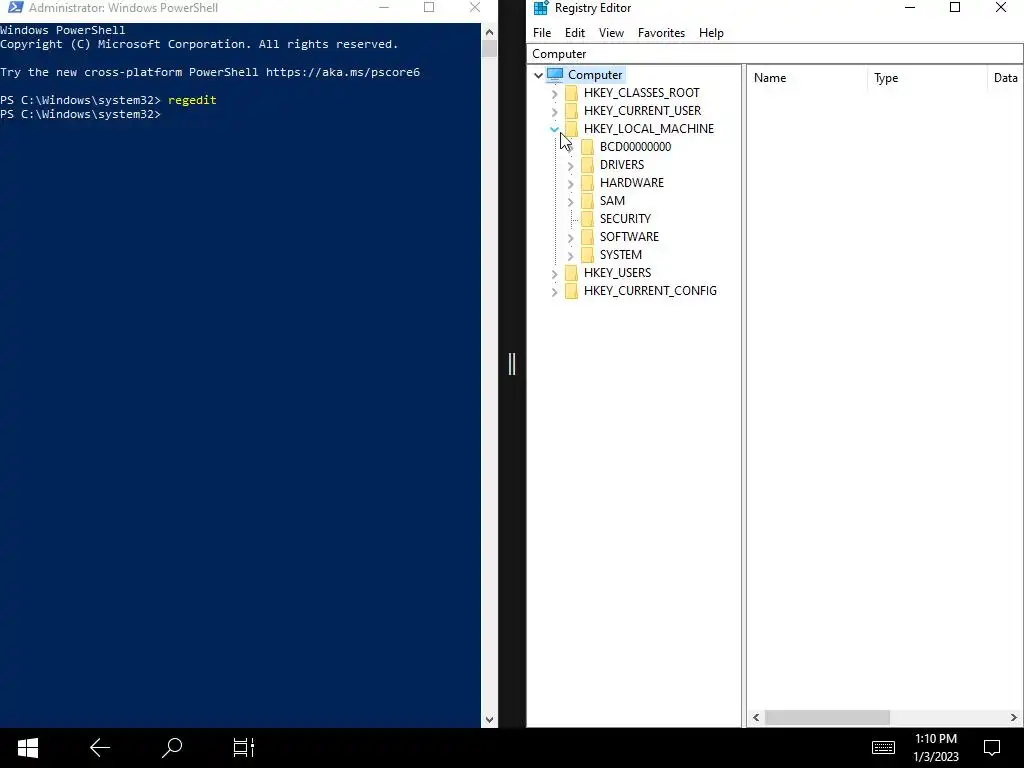Open Task View on the taskbar

(x=244, y=748)
